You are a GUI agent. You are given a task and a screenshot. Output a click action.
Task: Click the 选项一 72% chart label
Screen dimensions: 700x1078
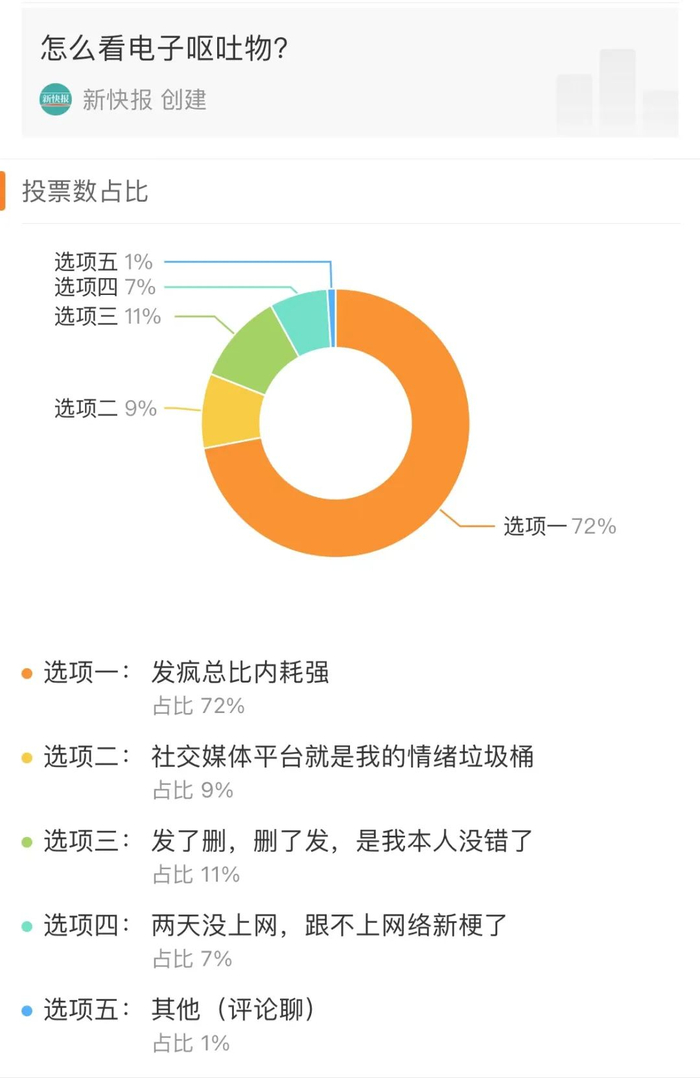tap(559, 526)
